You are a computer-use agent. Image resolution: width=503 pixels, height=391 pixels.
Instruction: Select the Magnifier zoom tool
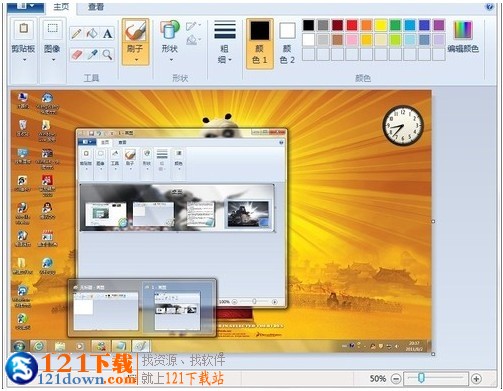tap(107, 55)
